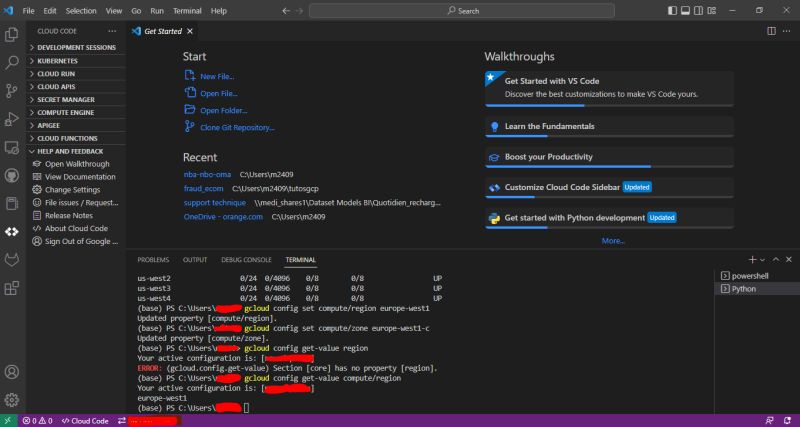The height and width of the screenshot is (427, 800).
Task: Click Clone Git Repository link
Action: click(237, 128)
